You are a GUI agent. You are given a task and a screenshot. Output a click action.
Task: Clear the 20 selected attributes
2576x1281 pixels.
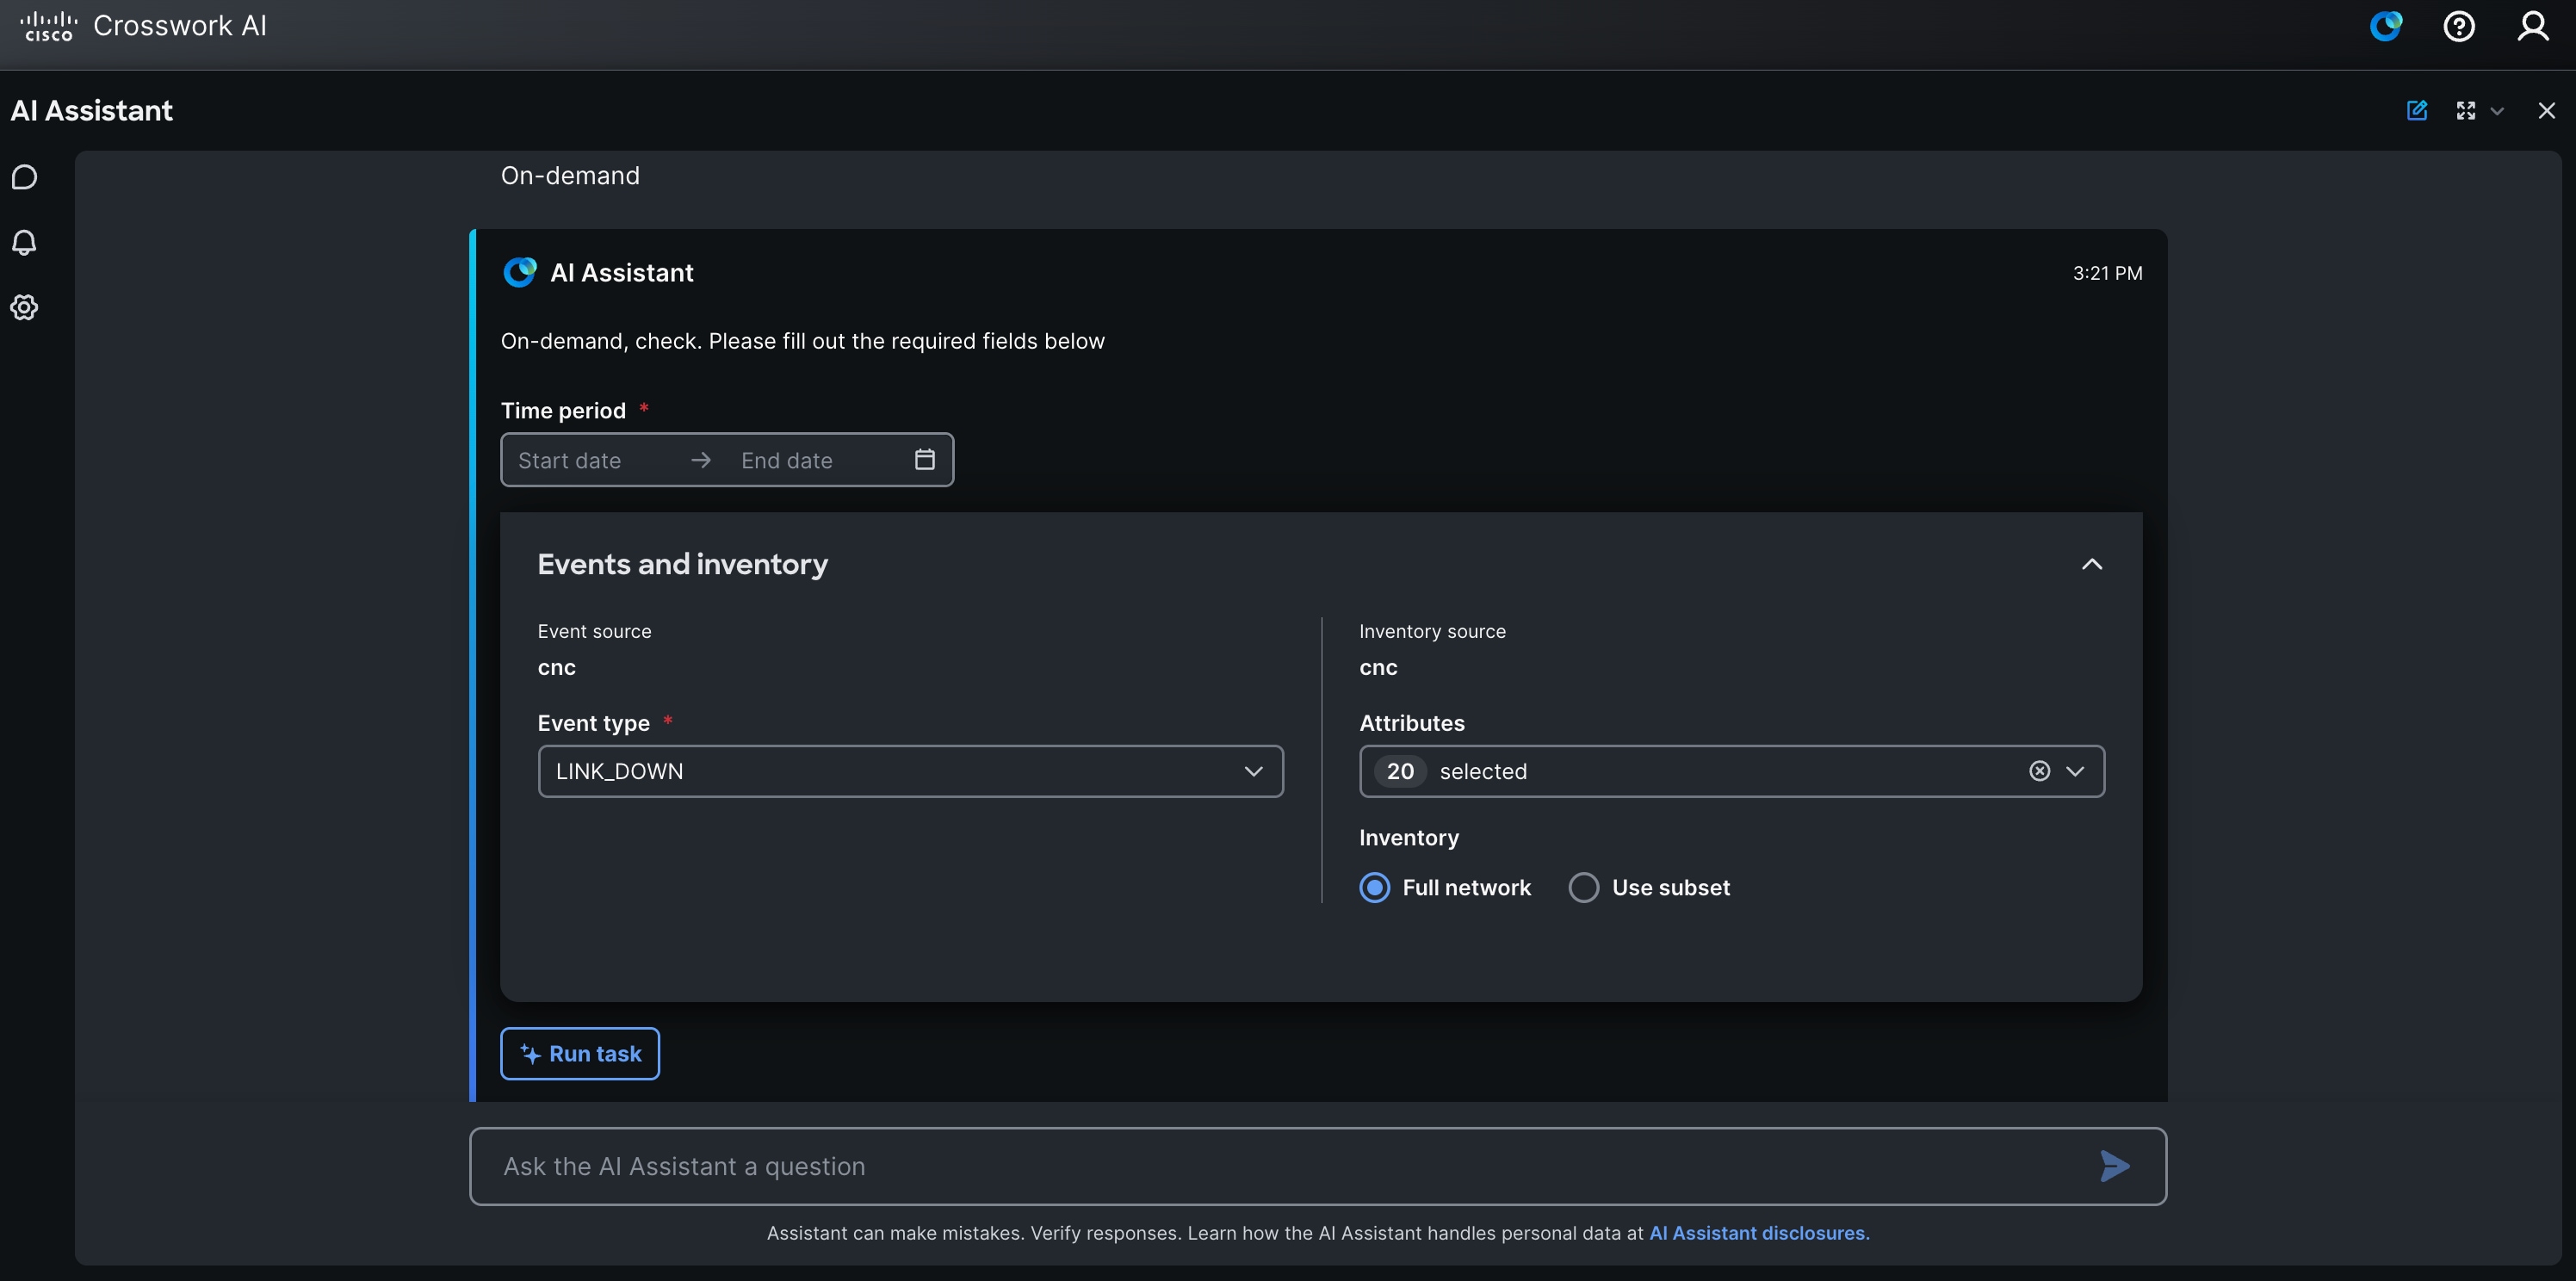pyautogui.click(x=2040, y=771)
